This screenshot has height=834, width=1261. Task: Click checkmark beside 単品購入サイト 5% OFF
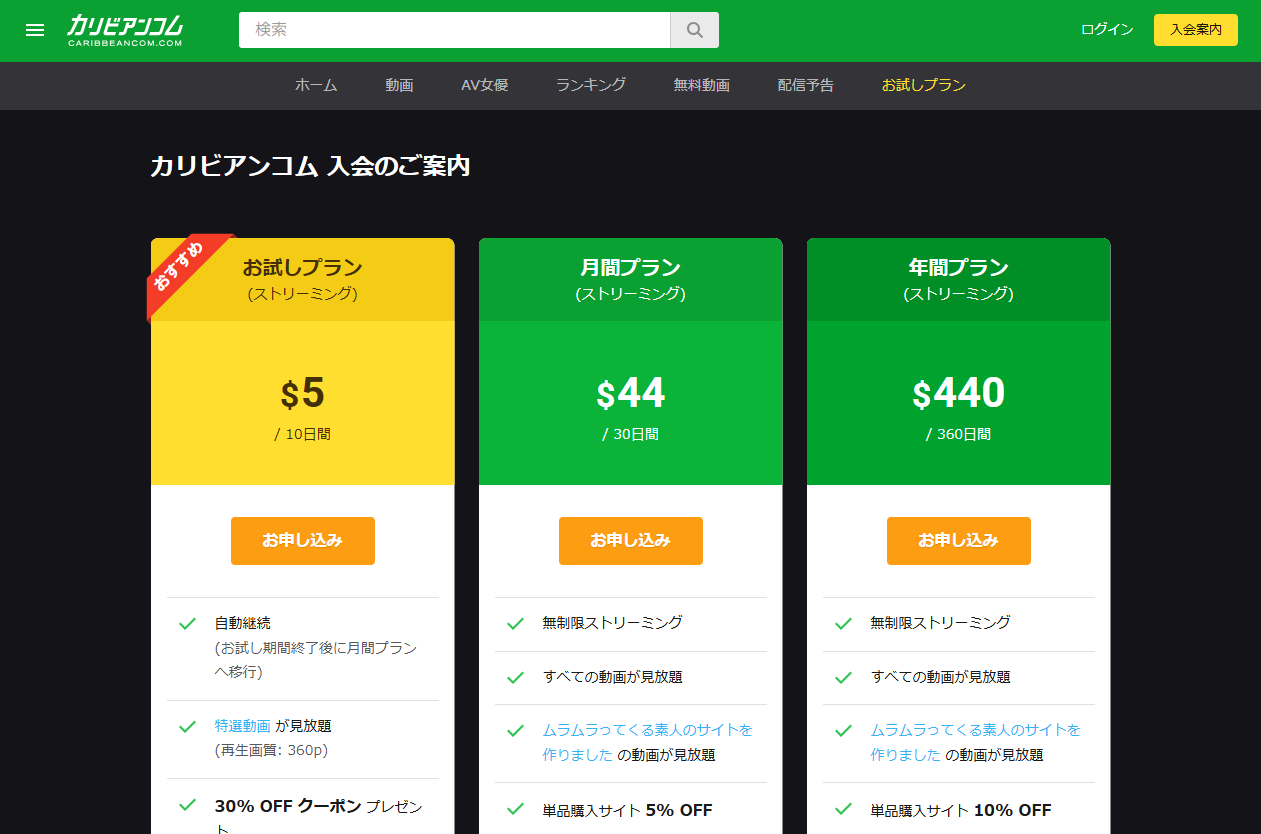(515, 808)
